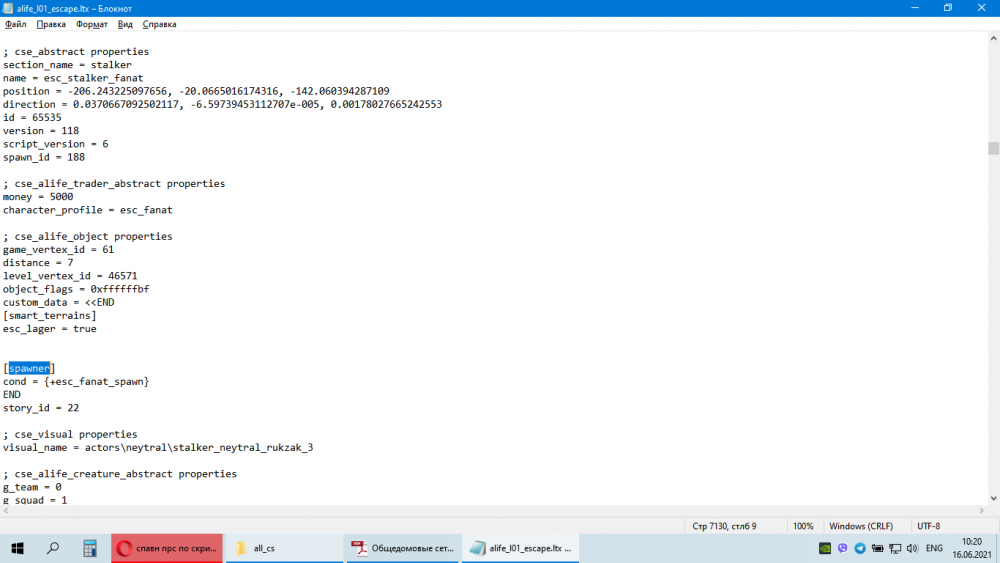
Task: Minimize the Notepad window
Action: pyautogui.click(x=915, y=8)
